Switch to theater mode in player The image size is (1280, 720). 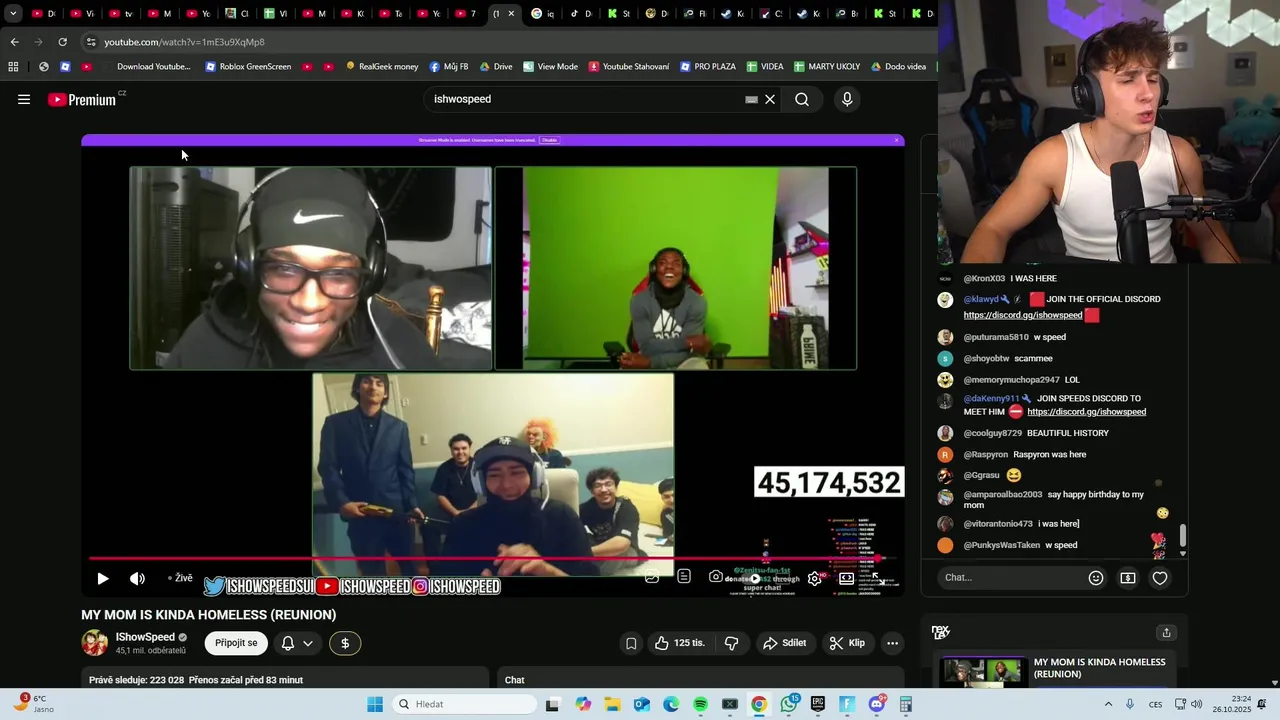tap(846, 578)
